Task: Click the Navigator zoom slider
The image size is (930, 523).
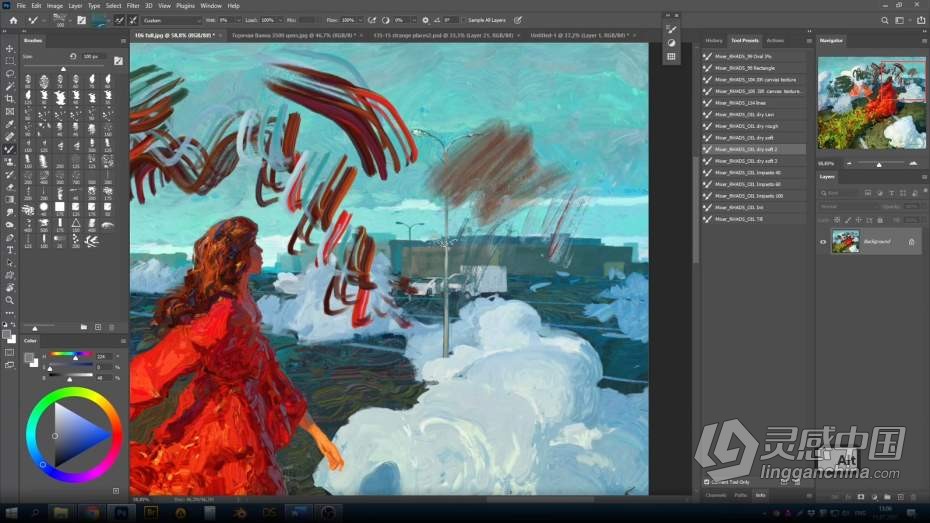Action: click(881, 163)
